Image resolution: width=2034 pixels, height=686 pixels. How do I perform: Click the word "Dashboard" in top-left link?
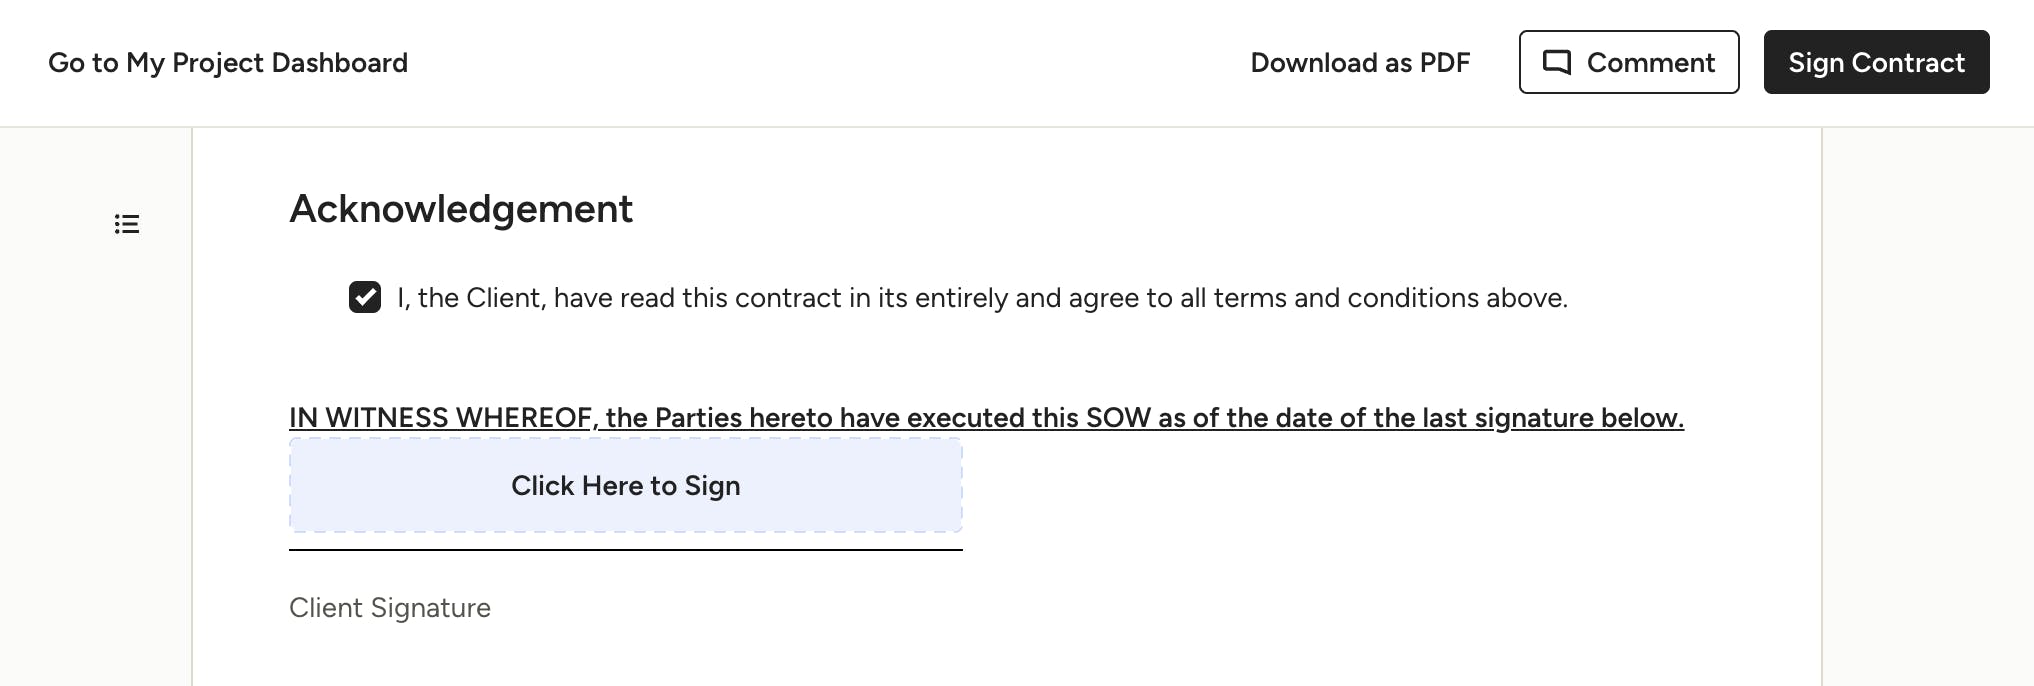click(340, 63)
